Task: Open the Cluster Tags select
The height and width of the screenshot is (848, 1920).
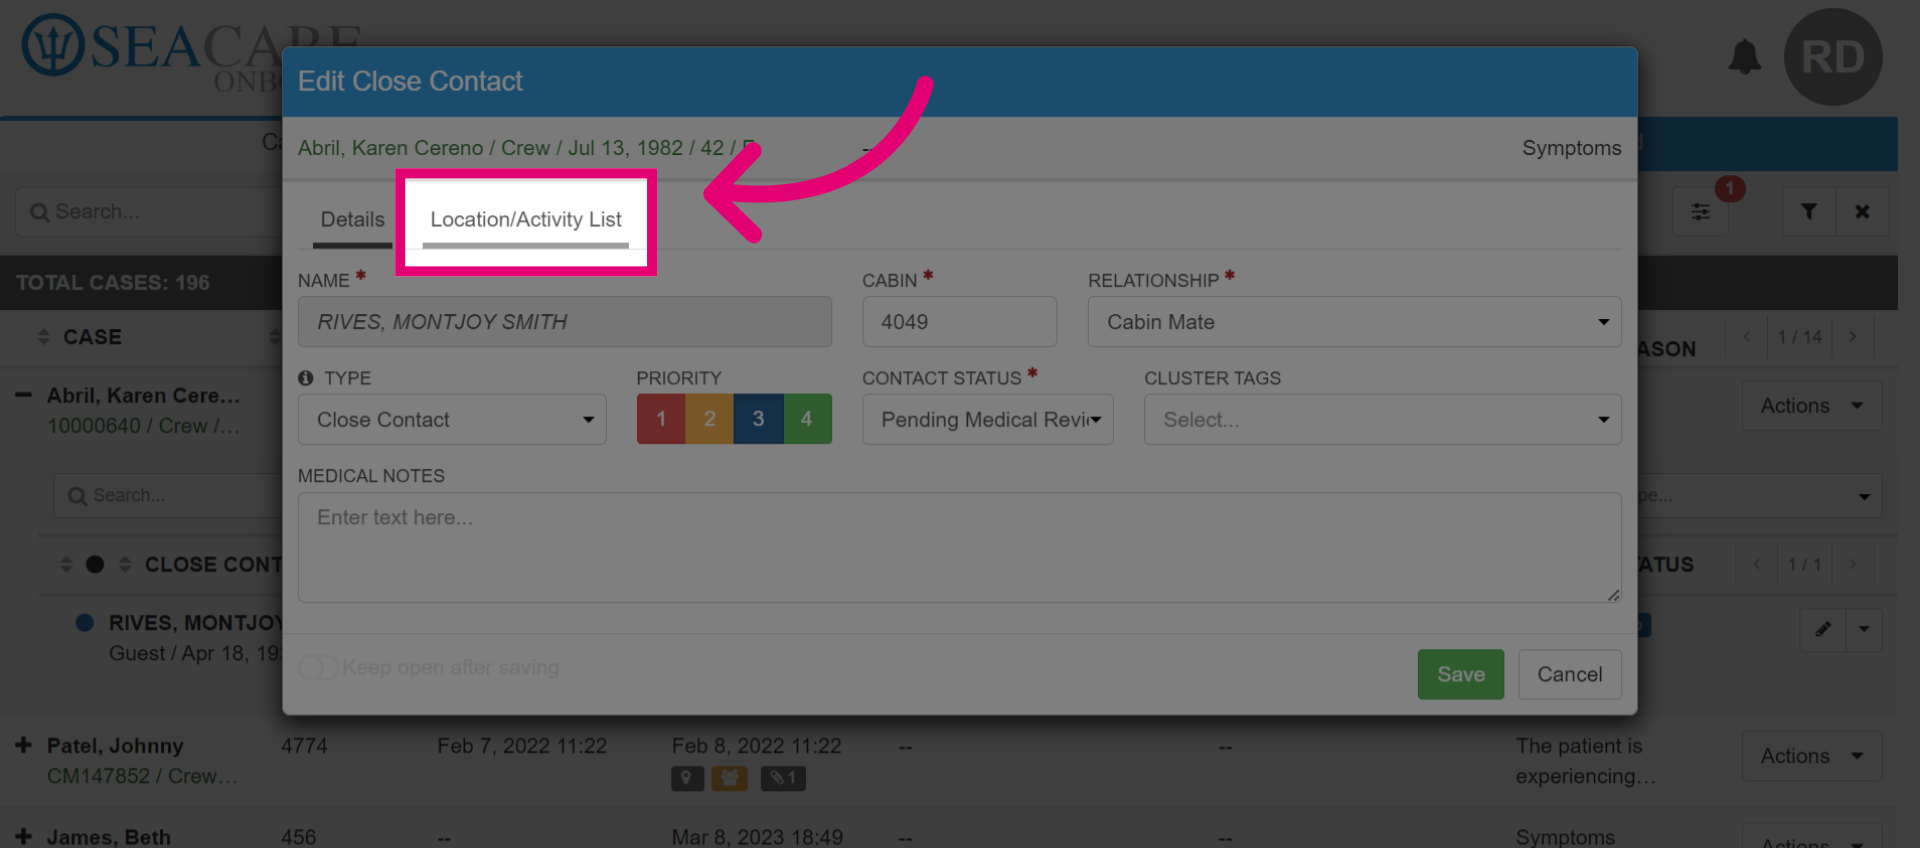Action: [x=1382, y=420]
